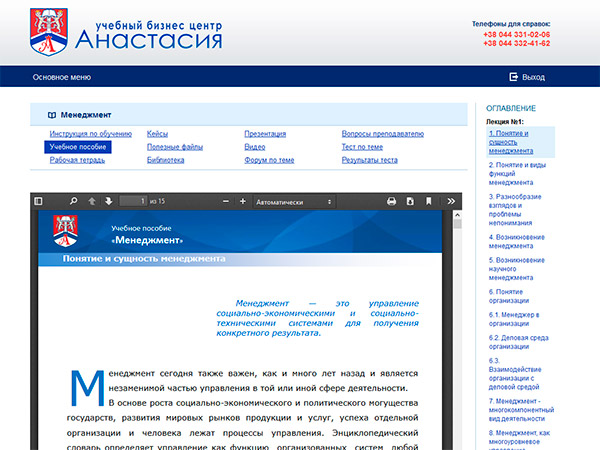The height and width of the screenshot is (450, 600).
Task: Select the 'Учебное пособие' tab
Action: tap(78, 147)
